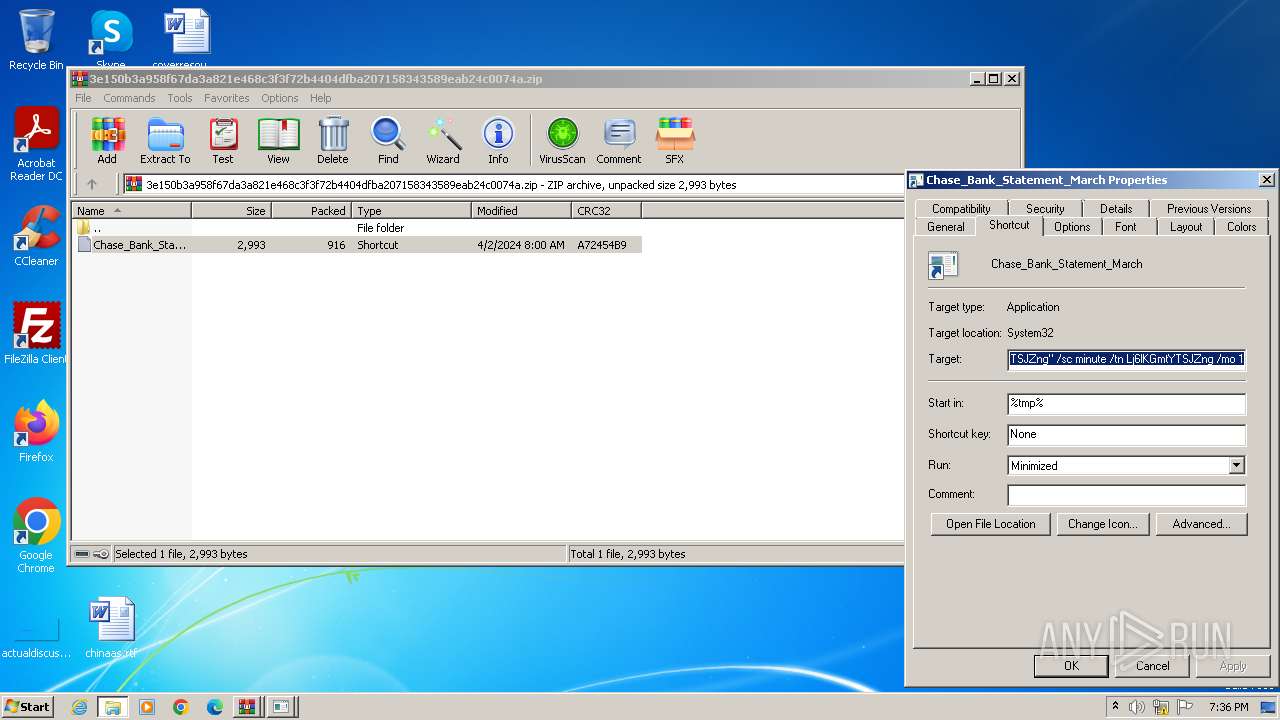Open Firefox desktop shortcut
Image resolution: width=1280 pixels, height=720 pixels.
[x=36, y=431]
